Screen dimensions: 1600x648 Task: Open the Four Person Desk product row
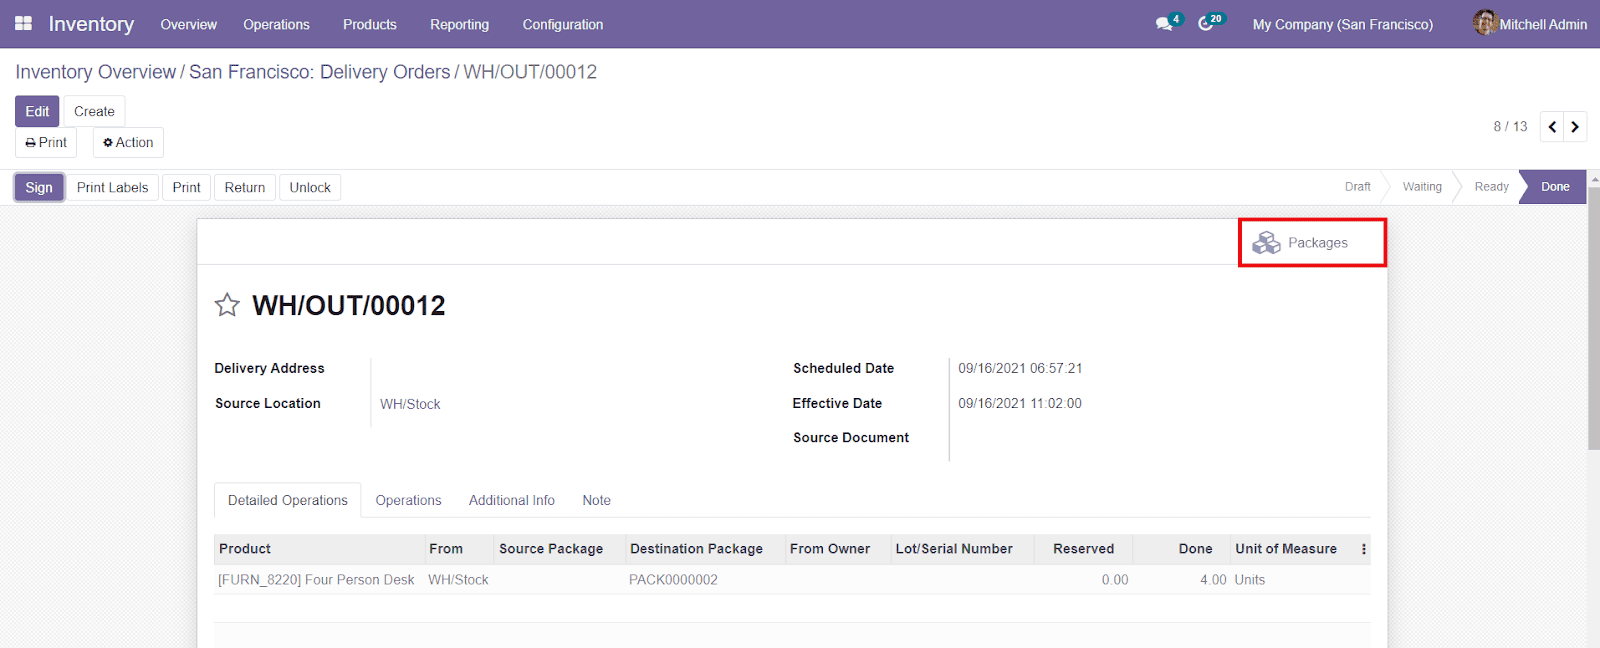pyautogui.click(x=316, y=580)
